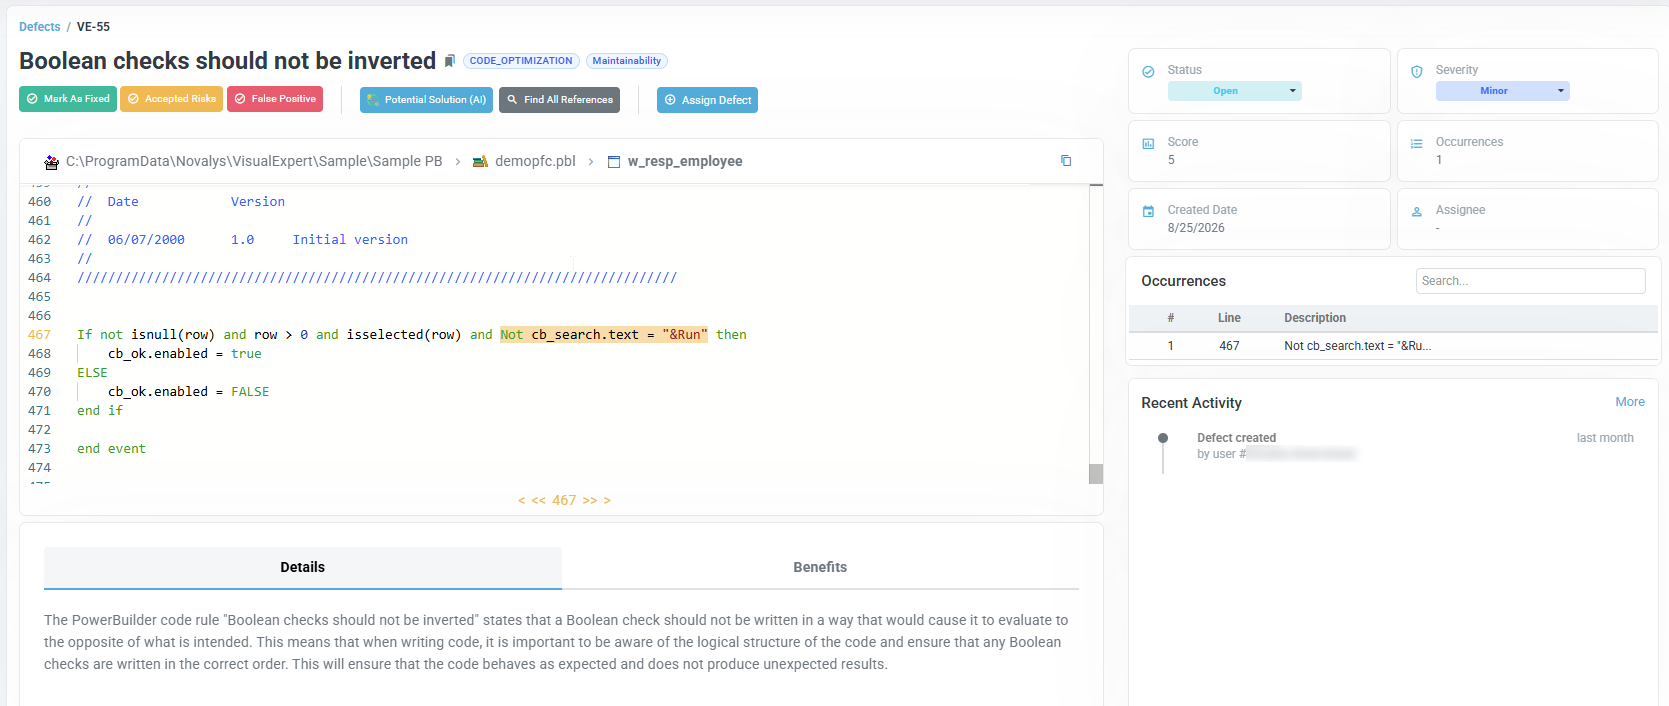Click demopfc.pbl in the path

(535, 161)
